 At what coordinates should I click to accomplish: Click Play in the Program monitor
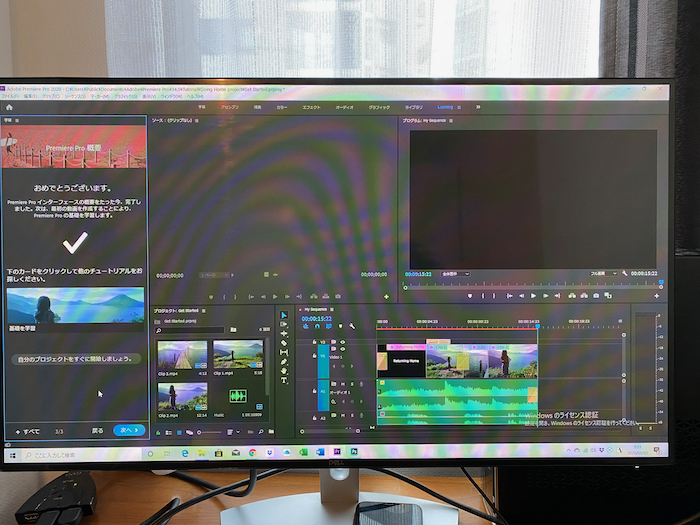click(x=533, y=296)
